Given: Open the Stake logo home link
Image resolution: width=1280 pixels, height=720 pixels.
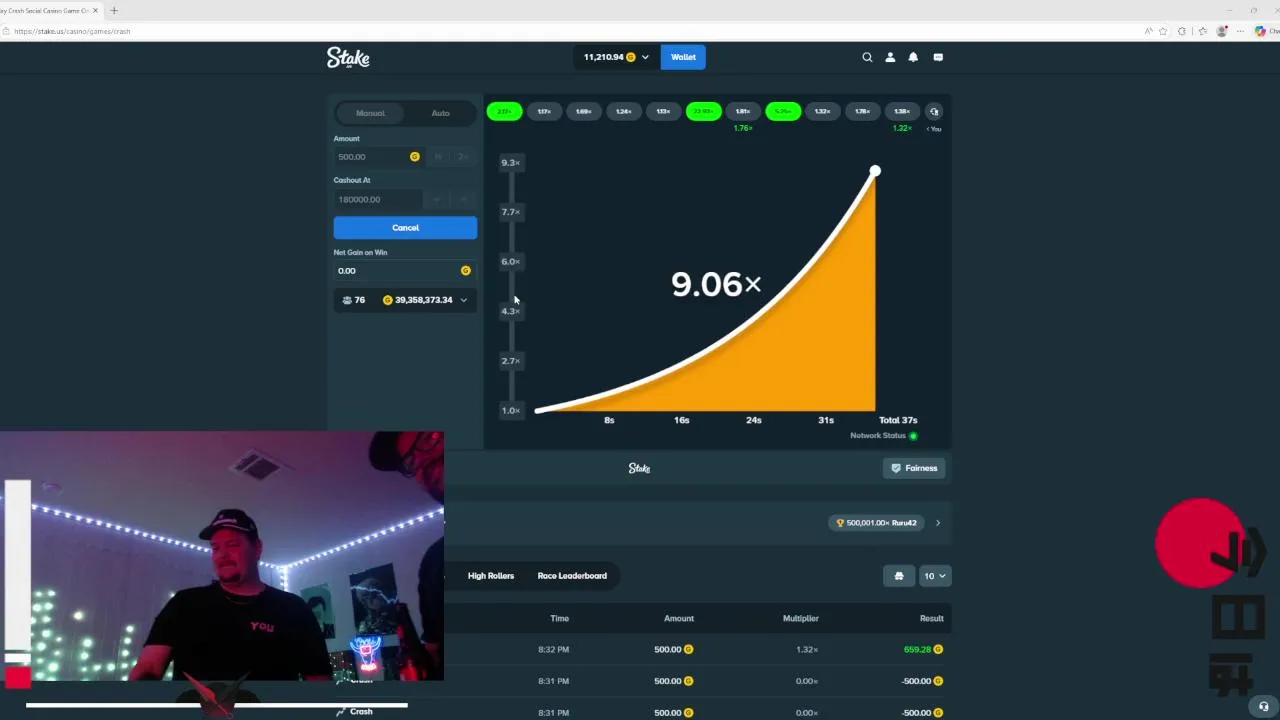Looking at the screenshot, I should click(348, 58).
